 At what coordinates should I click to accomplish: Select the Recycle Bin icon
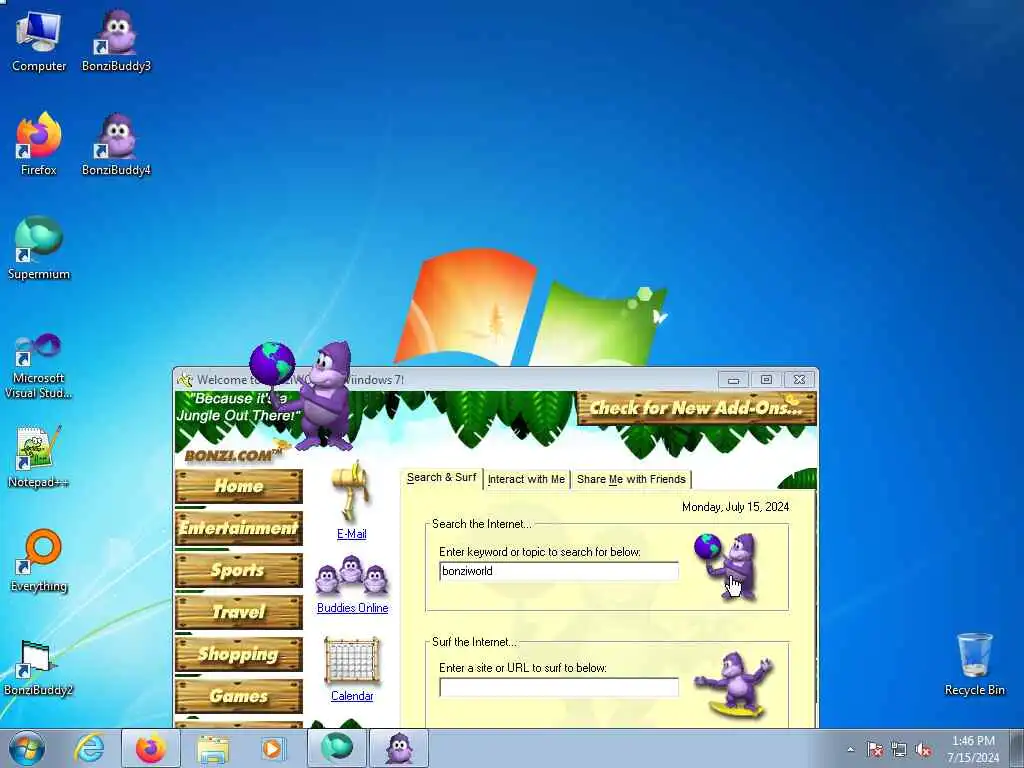(974, 664)
